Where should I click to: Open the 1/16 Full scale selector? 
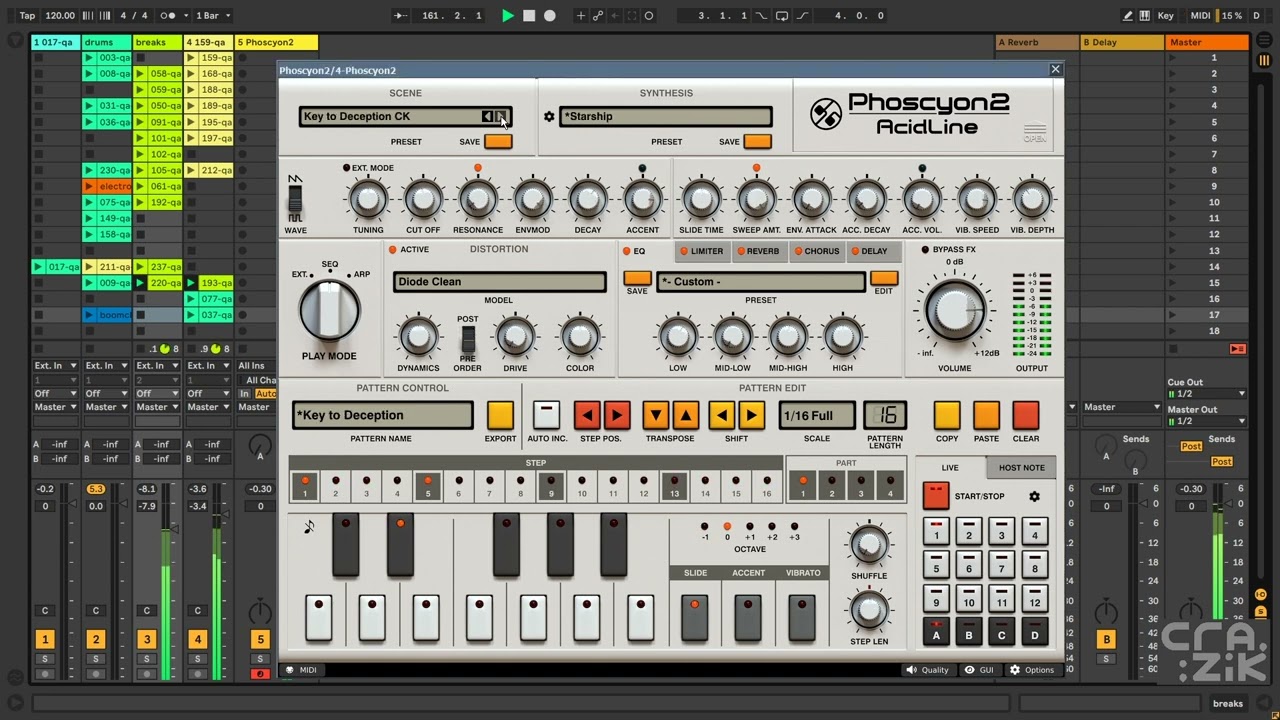pyautogui.click(x=817, y=415)
